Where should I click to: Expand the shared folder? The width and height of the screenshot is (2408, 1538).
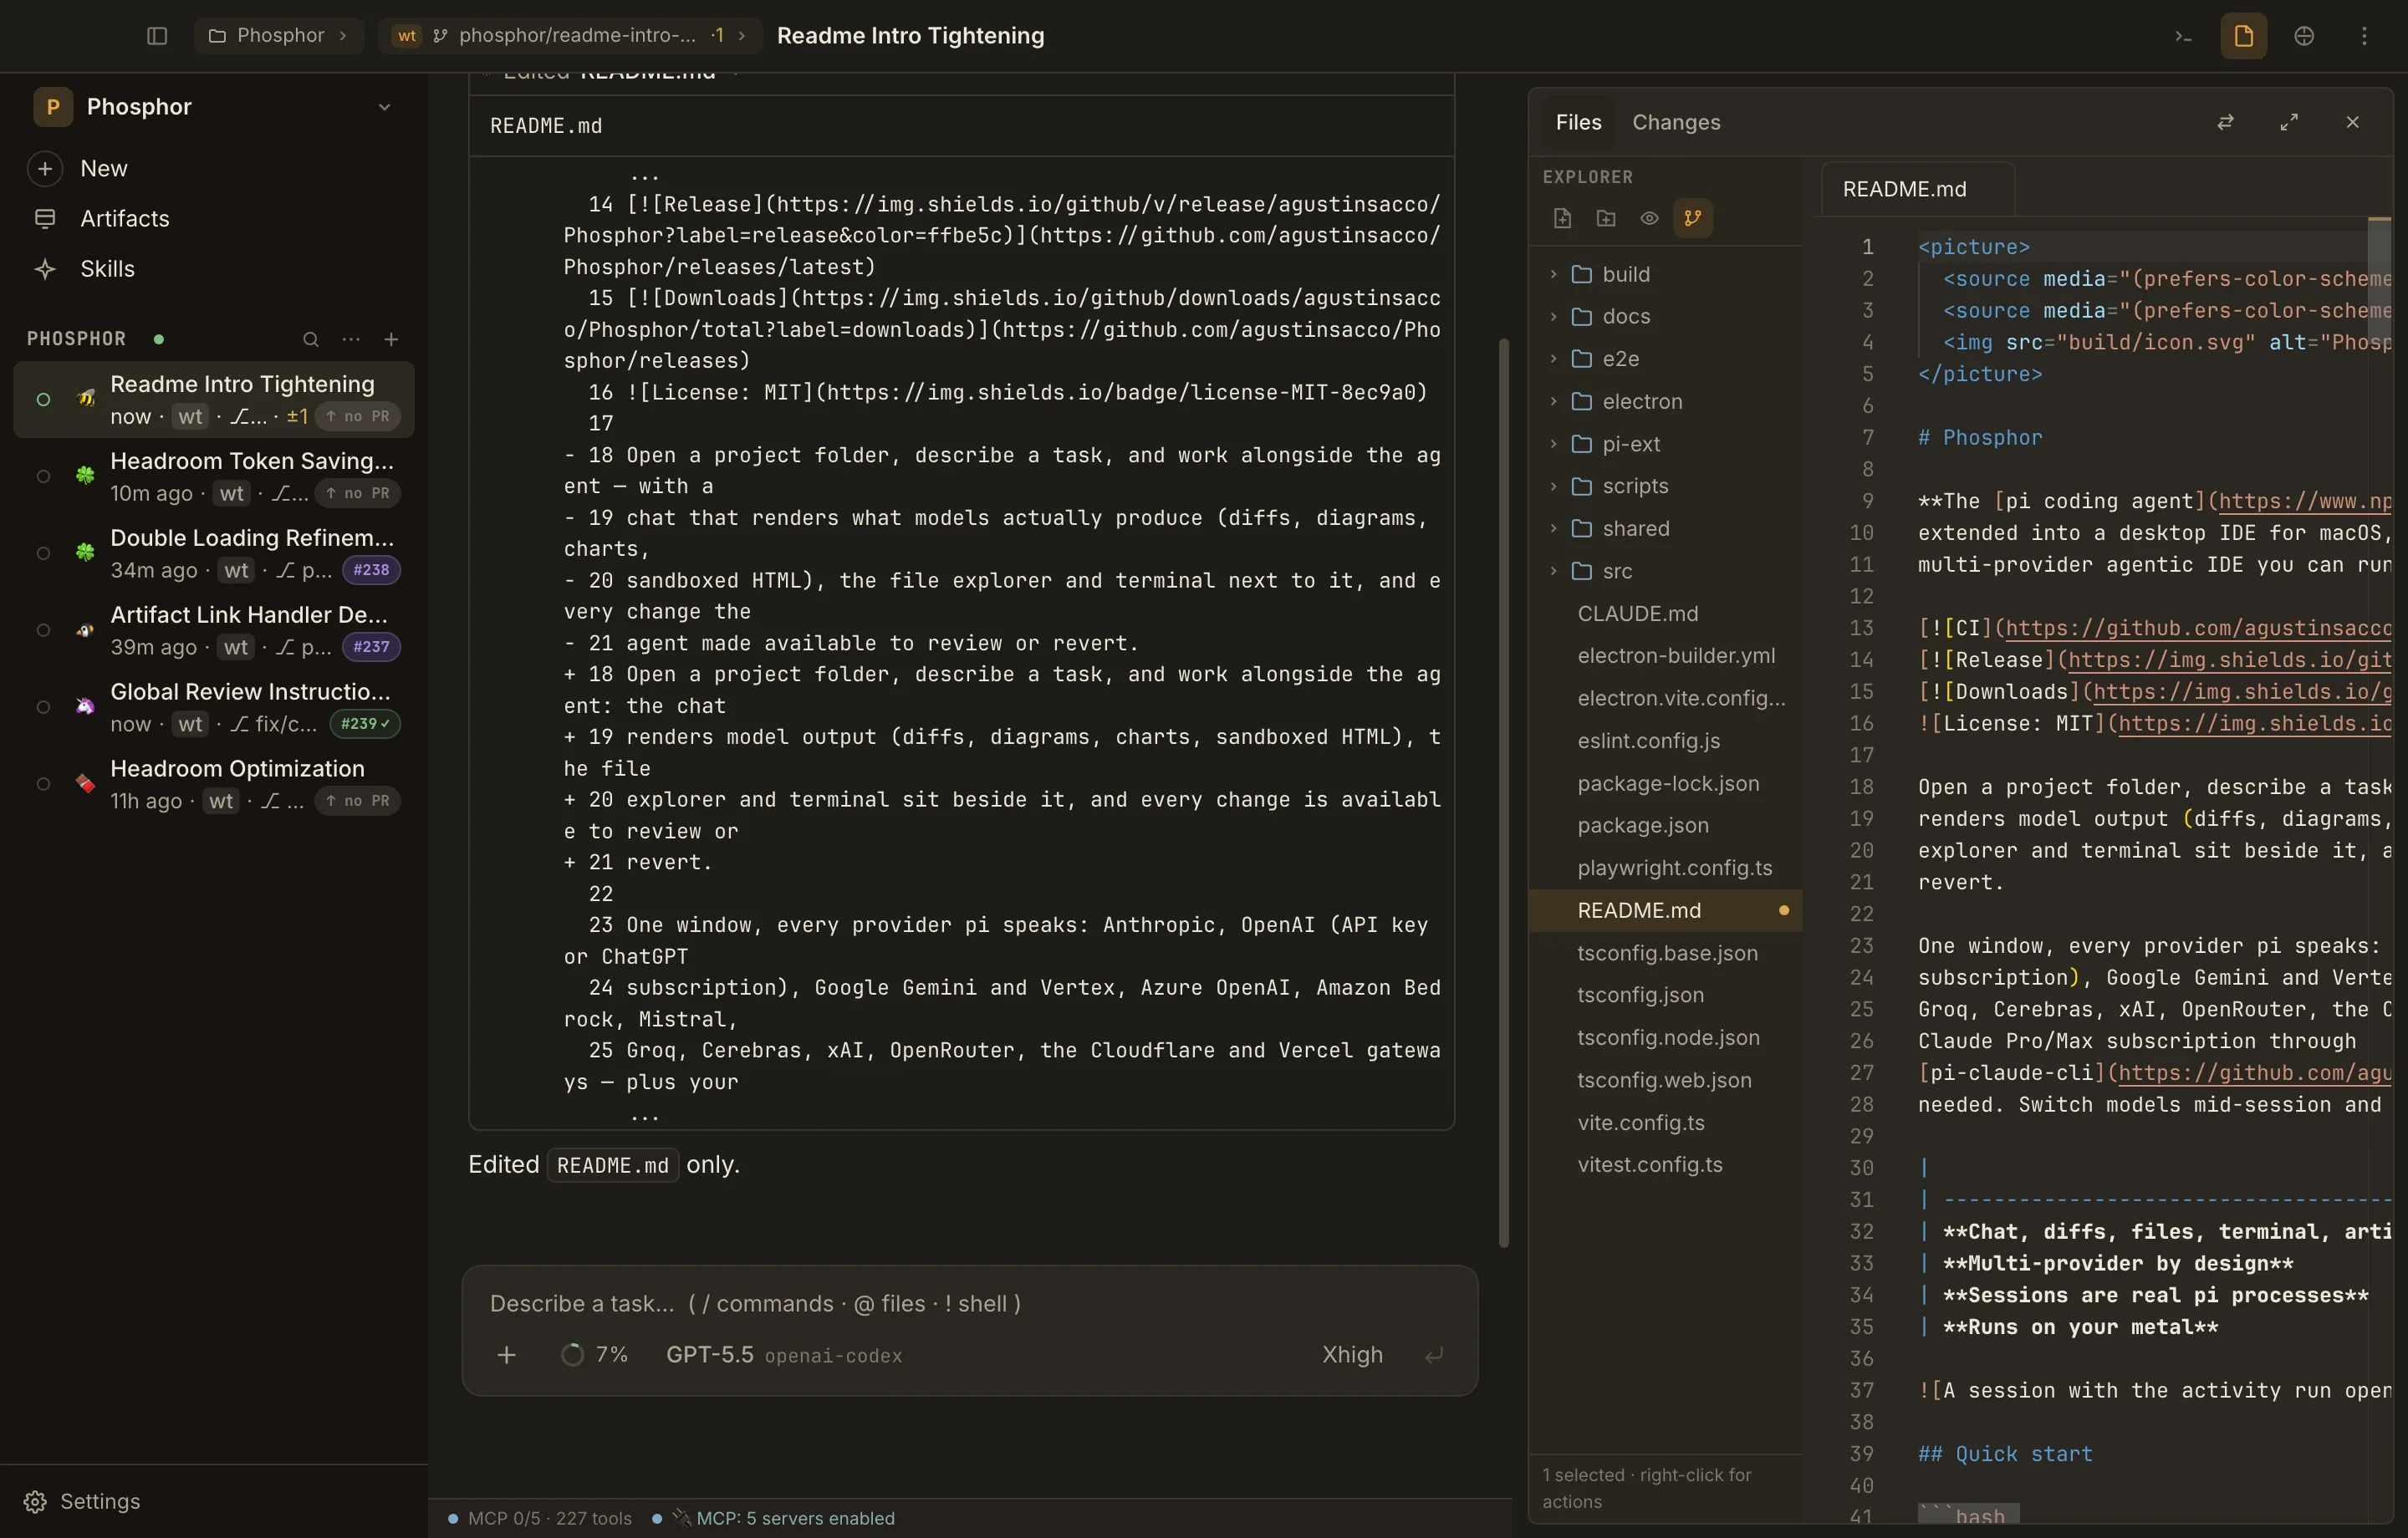tap(1665, 528)
